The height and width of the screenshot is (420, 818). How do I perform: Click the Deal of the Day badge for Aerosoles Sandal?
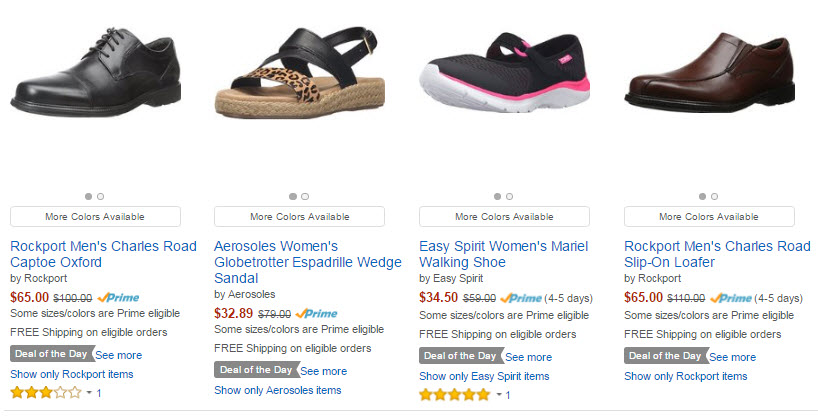click(x=255, y=371)
